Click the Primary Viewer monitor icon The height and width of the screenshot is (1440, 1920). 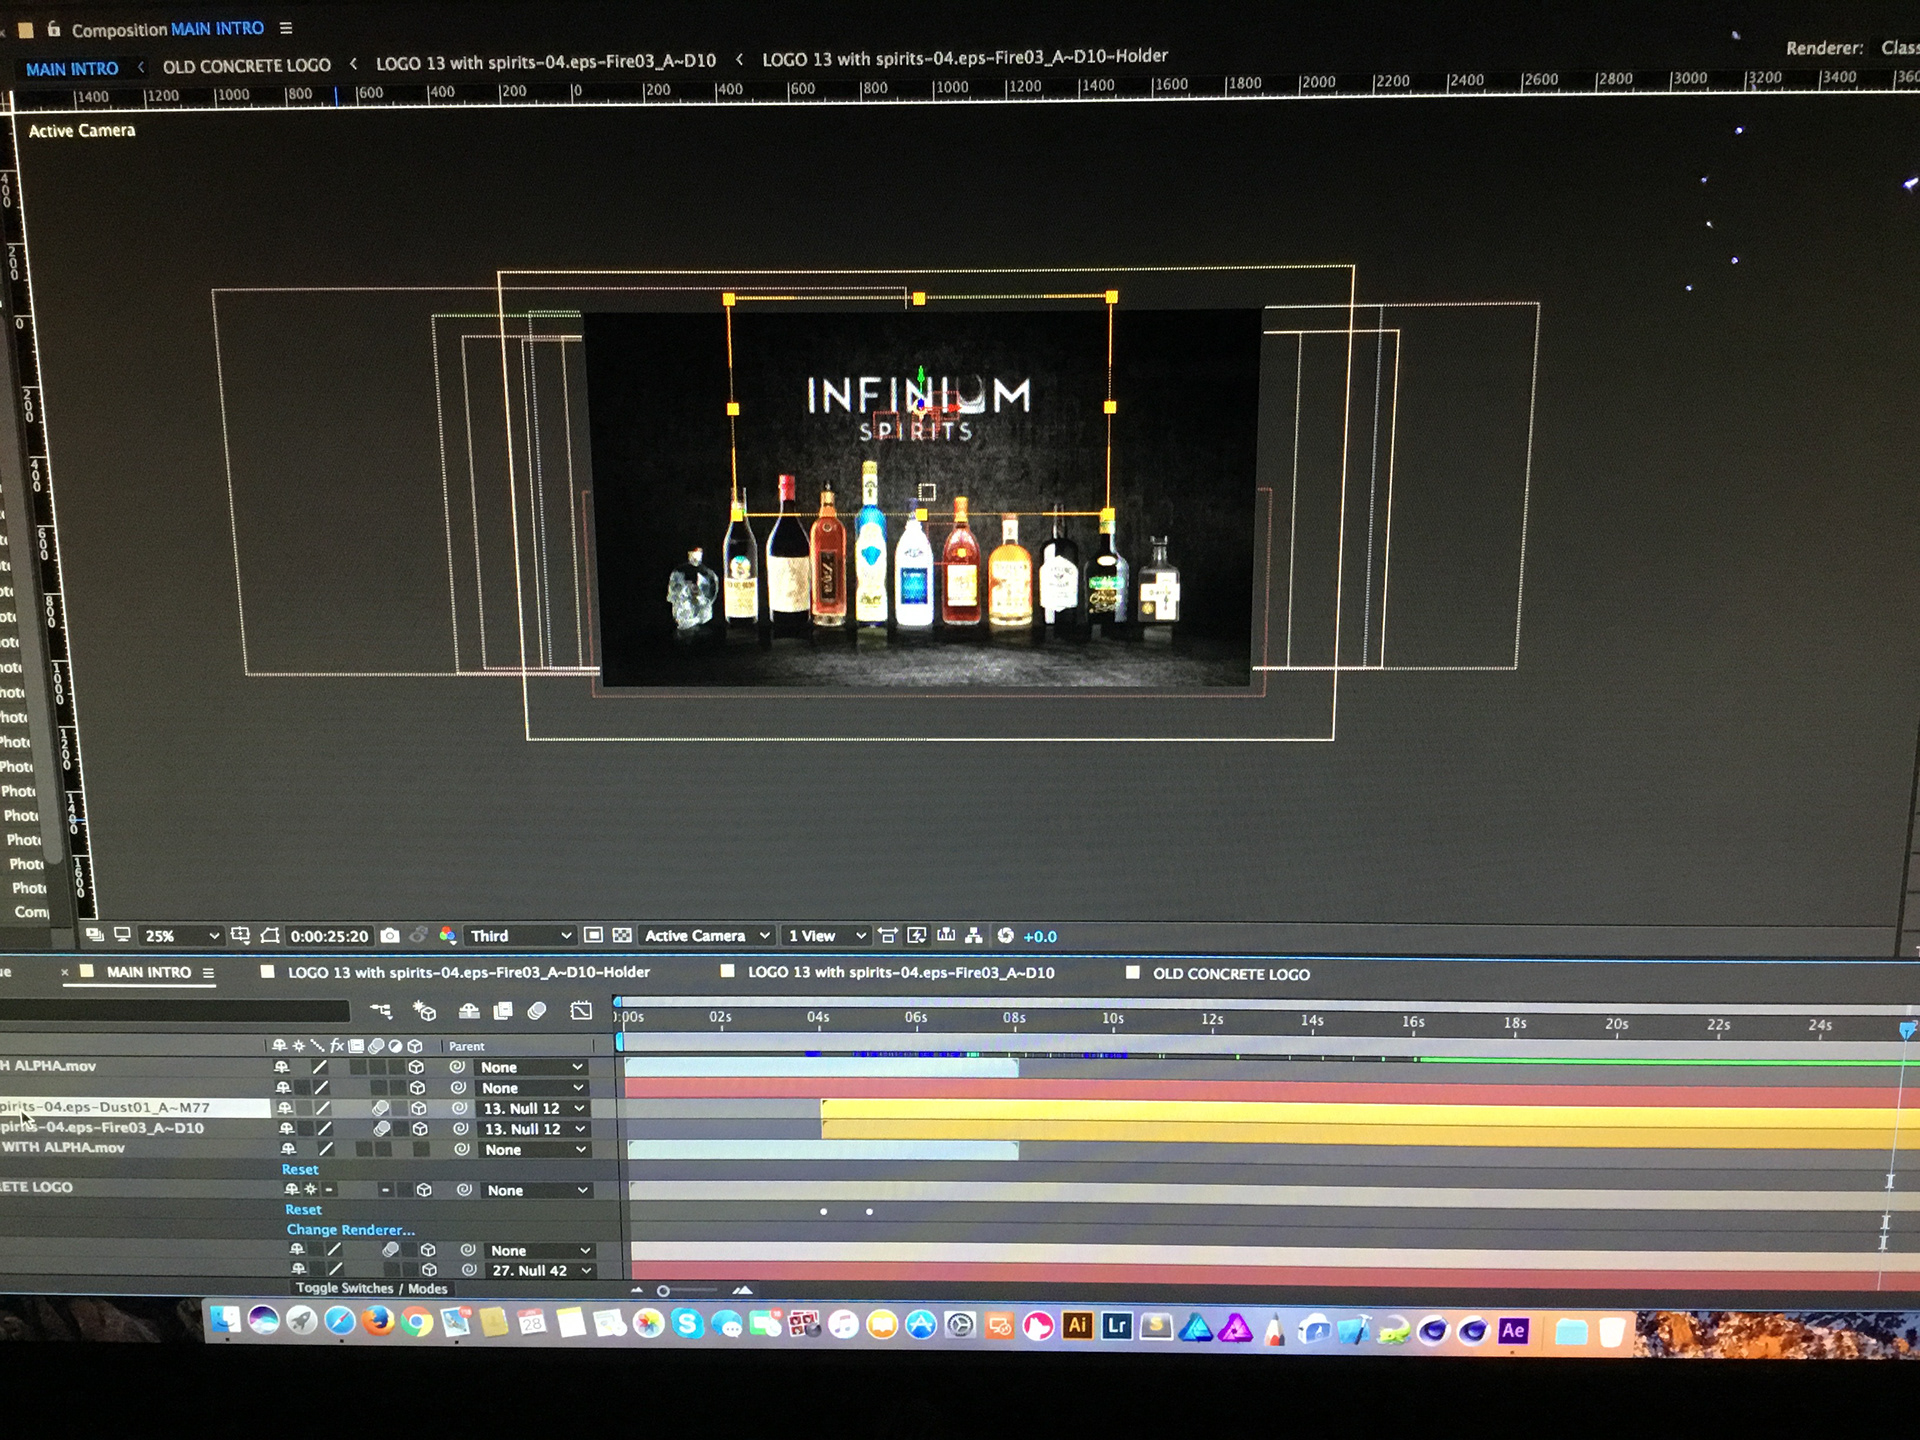[x=122, y=935]
